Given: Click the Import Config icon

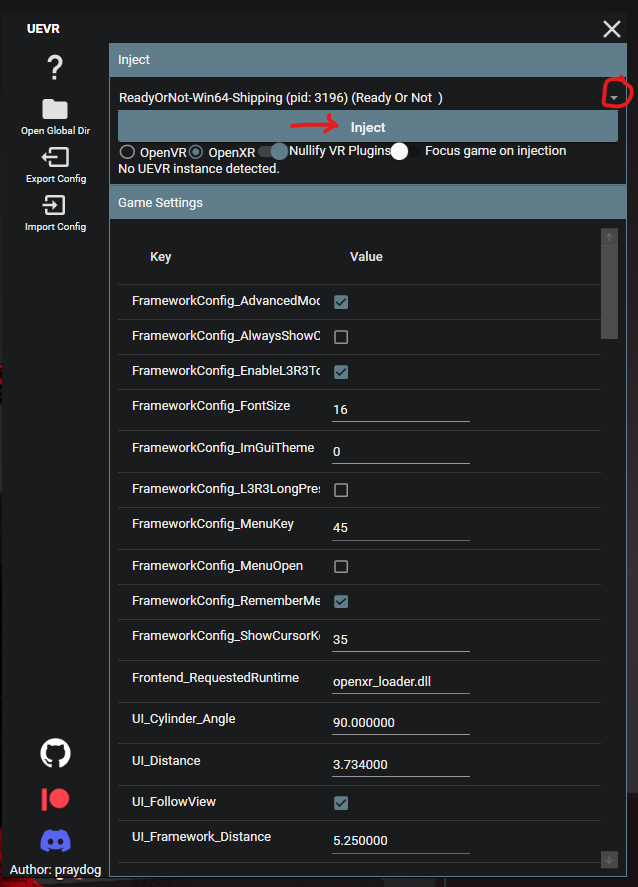Looking at the screenshot, I should 55,205.
